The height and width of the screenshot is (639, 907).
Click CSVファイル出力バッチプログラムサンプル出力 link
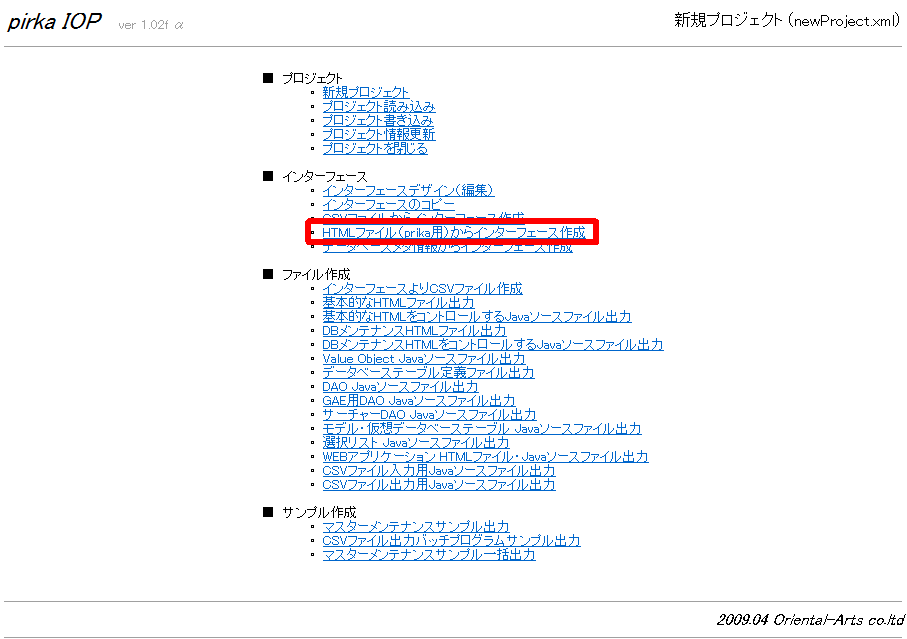[451, 541]
